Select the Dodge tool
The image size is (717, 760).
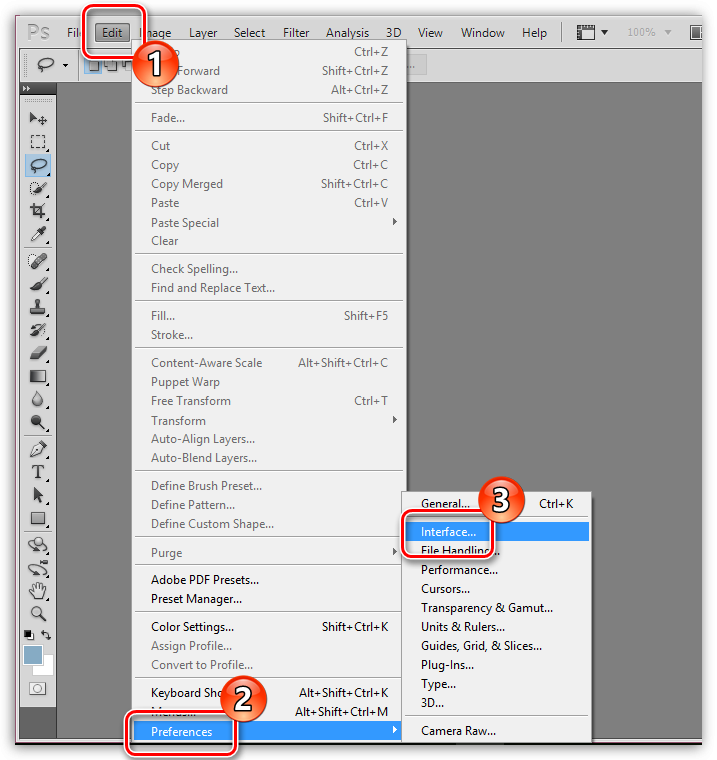(x=38, y=423)
